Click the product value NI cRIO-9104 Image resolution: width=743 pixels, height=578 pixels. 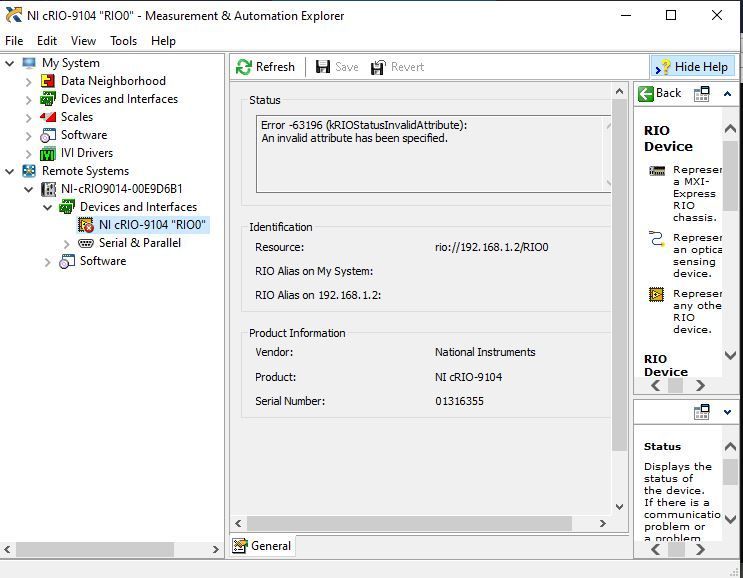[468, 377]
